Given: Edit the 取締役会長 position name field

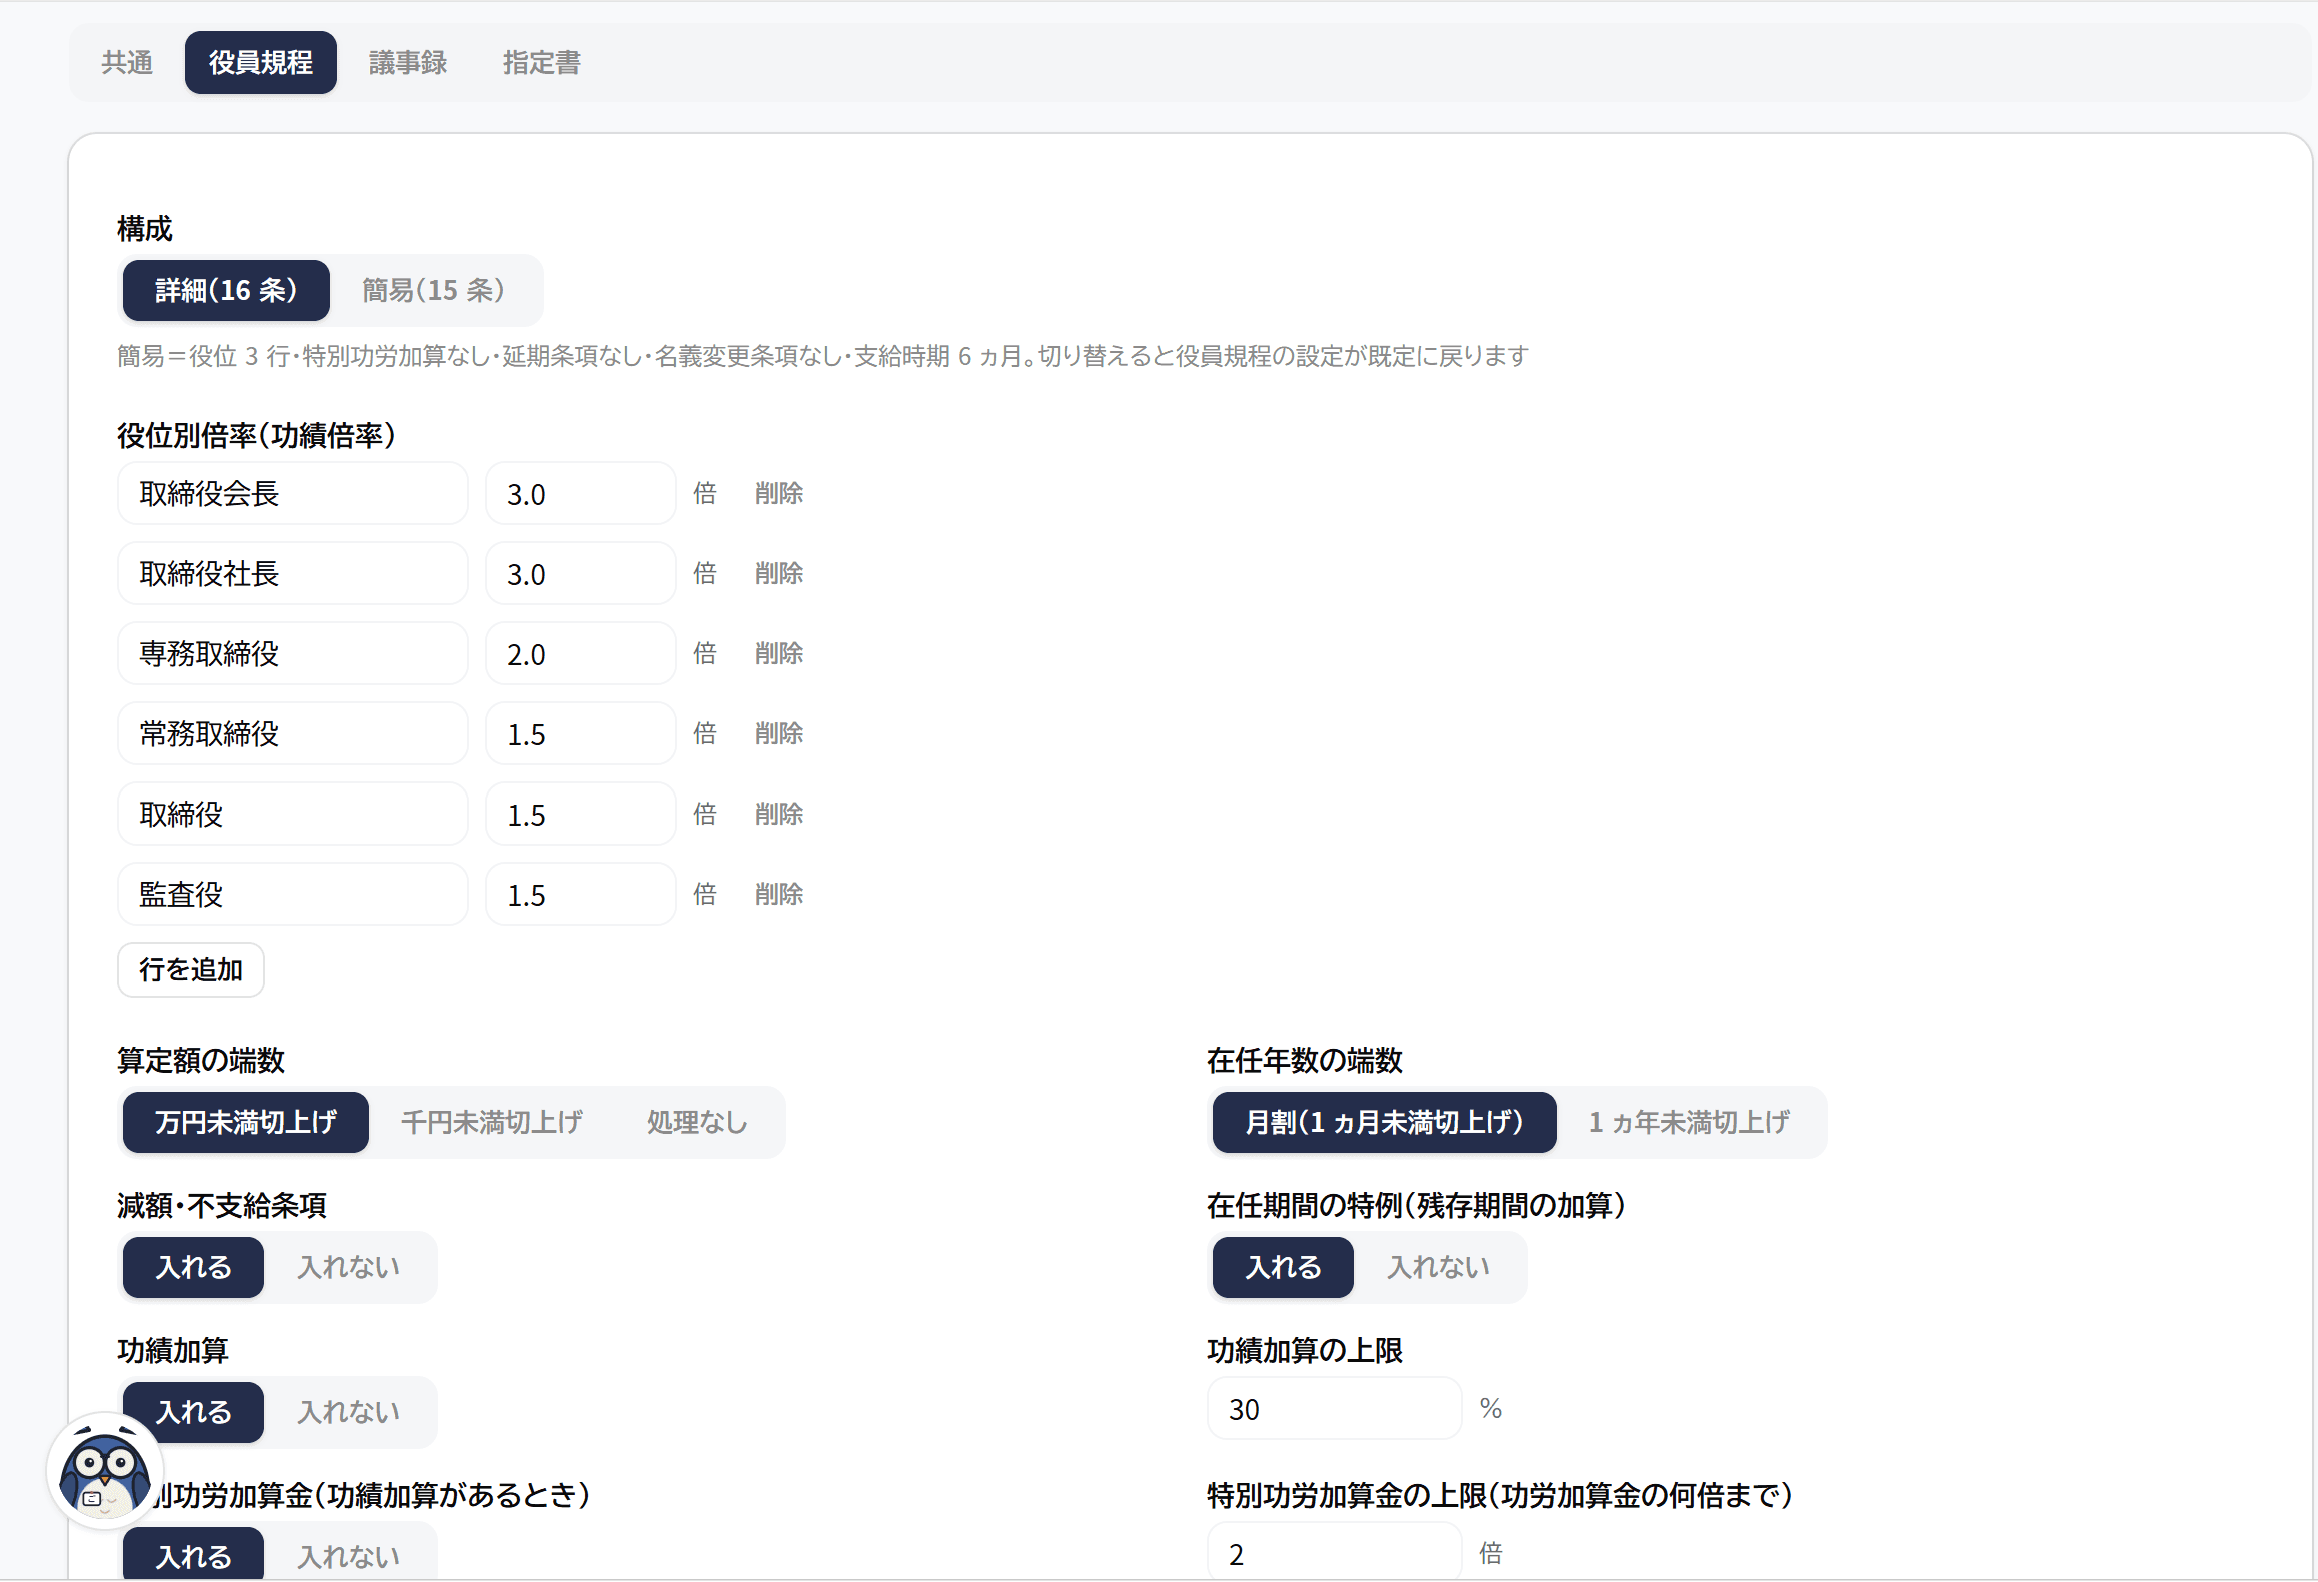Looking at the screenshot, I should coord(293,494).
